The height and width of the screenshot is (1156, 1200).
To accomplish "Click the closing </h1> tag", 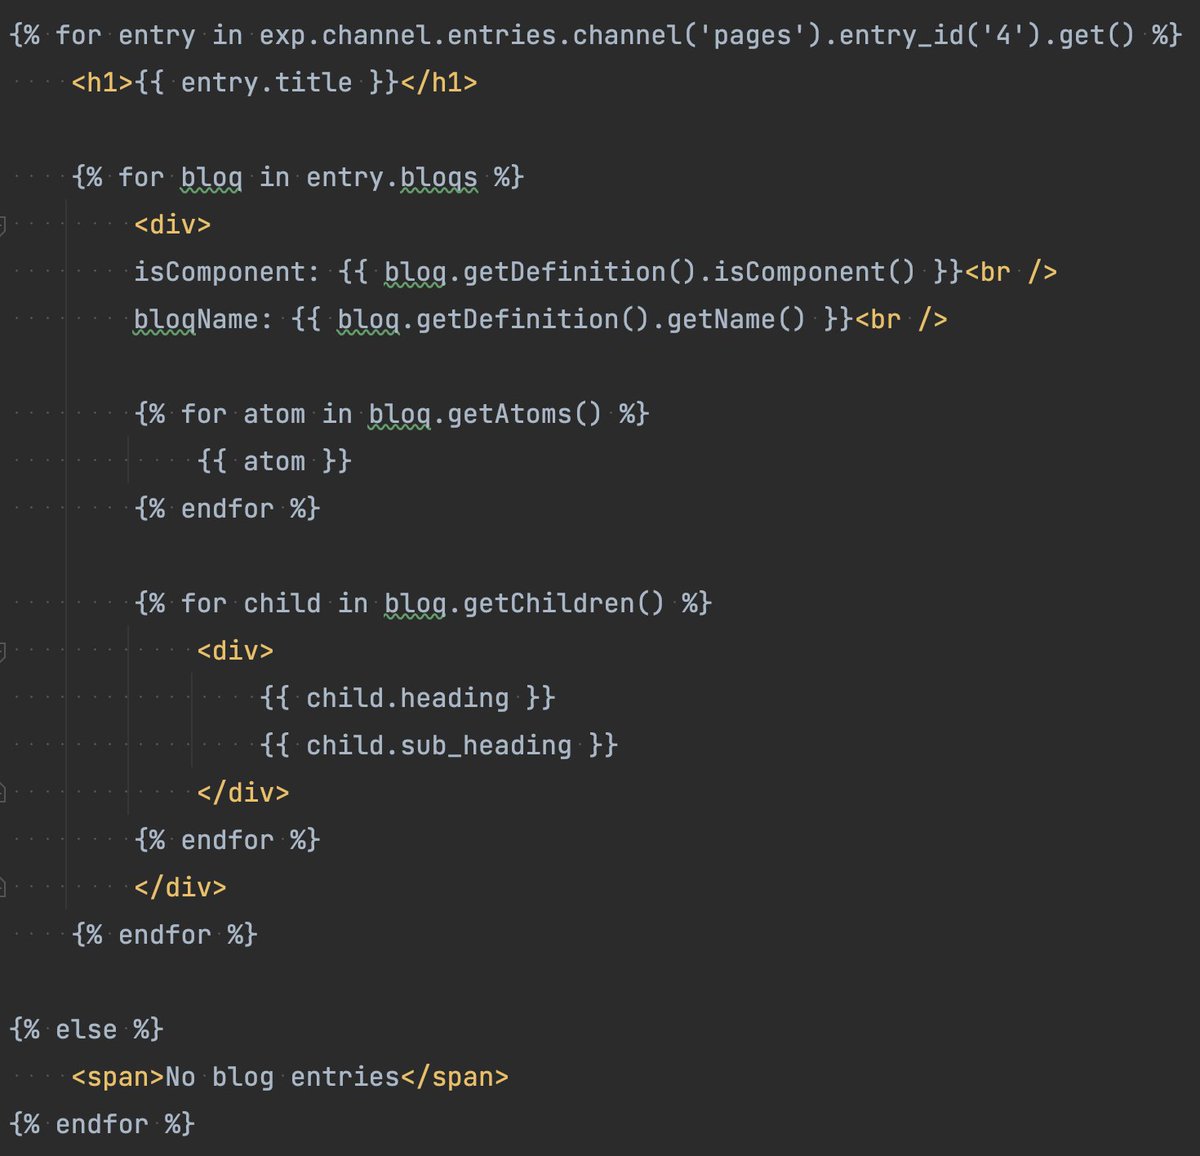I will pos(439,82).
